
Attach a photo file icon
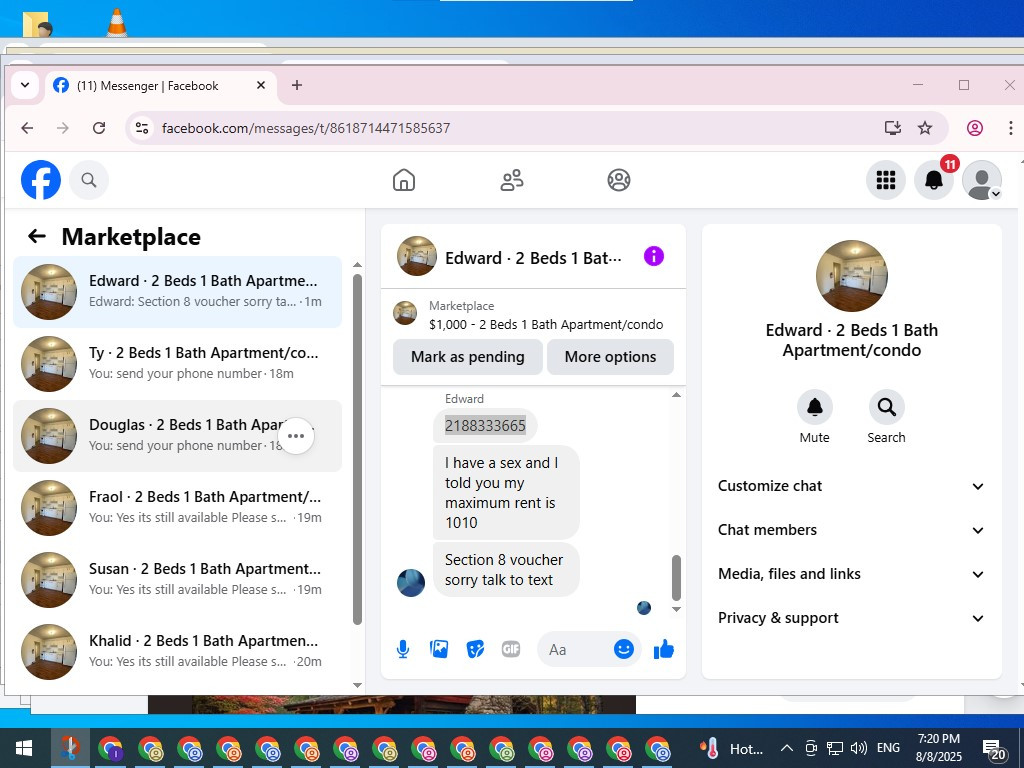point(439,649)
